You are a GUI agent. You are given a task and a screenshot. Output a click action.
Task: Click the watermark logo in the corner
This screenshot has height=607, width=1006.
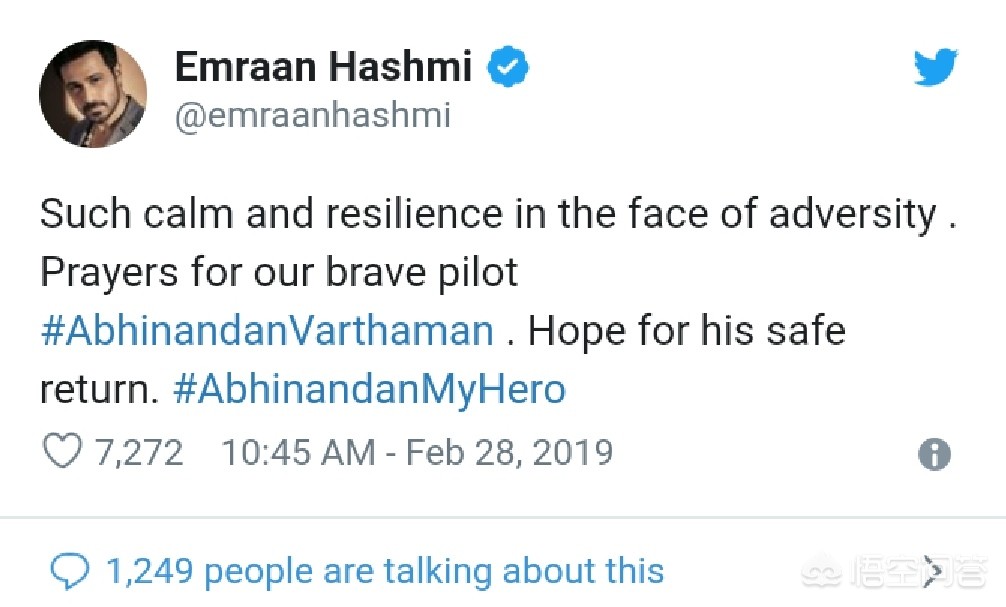[894, 571]
